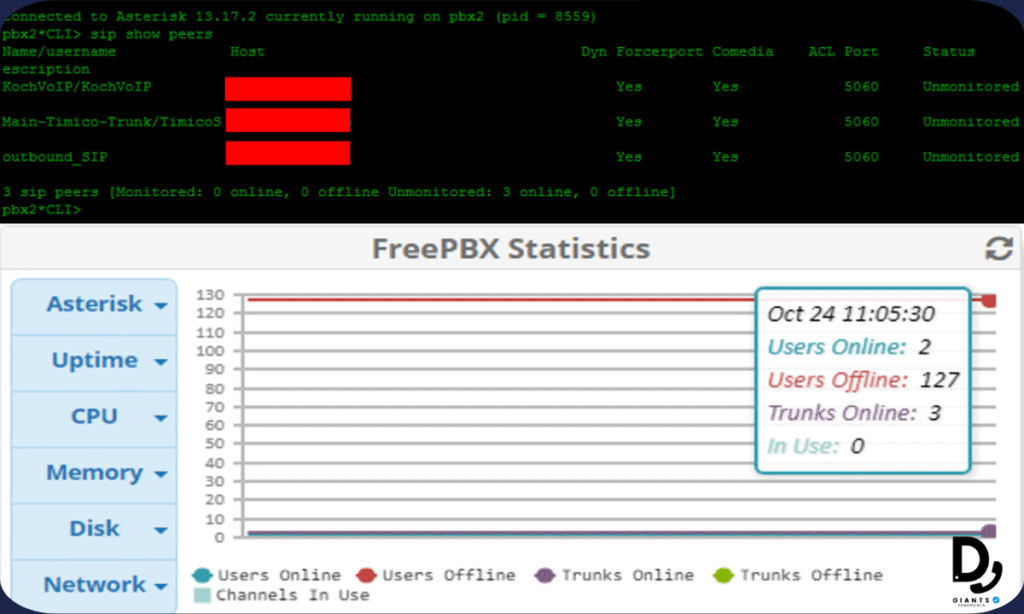The image size is (1024, 614).
Task: Click the 'sip show peers' command text
Action: tap(151, 35)
